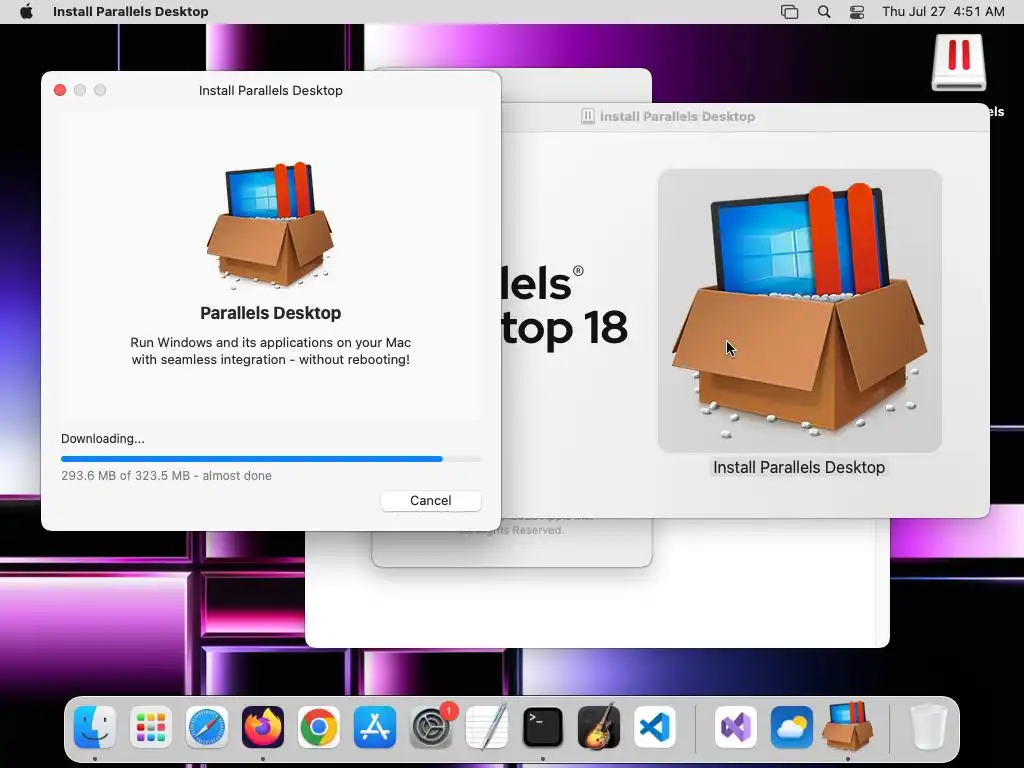Open the Apple menu

tap(26, 12)
